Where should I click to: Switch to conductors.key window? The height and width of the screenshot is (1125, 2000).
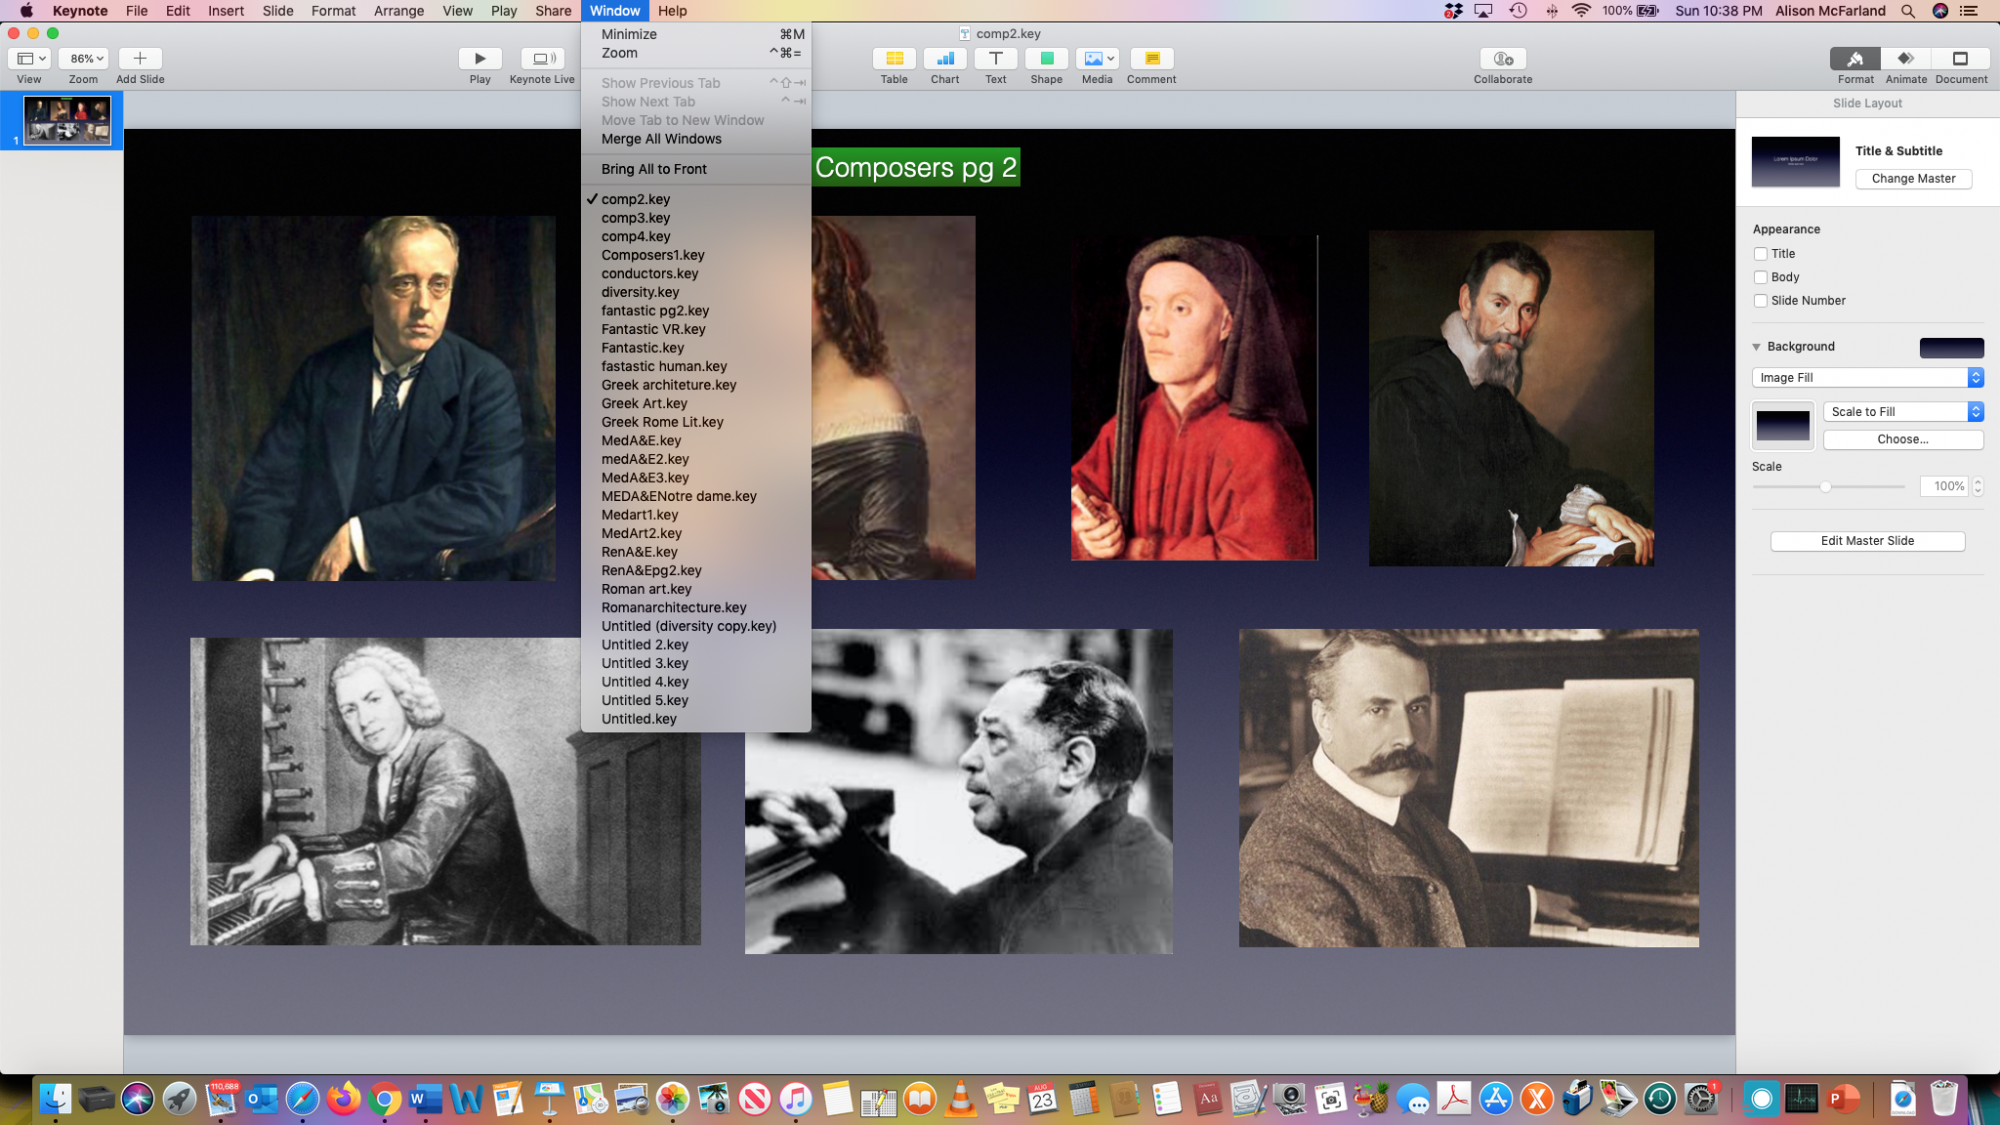(x=696, y=273)
